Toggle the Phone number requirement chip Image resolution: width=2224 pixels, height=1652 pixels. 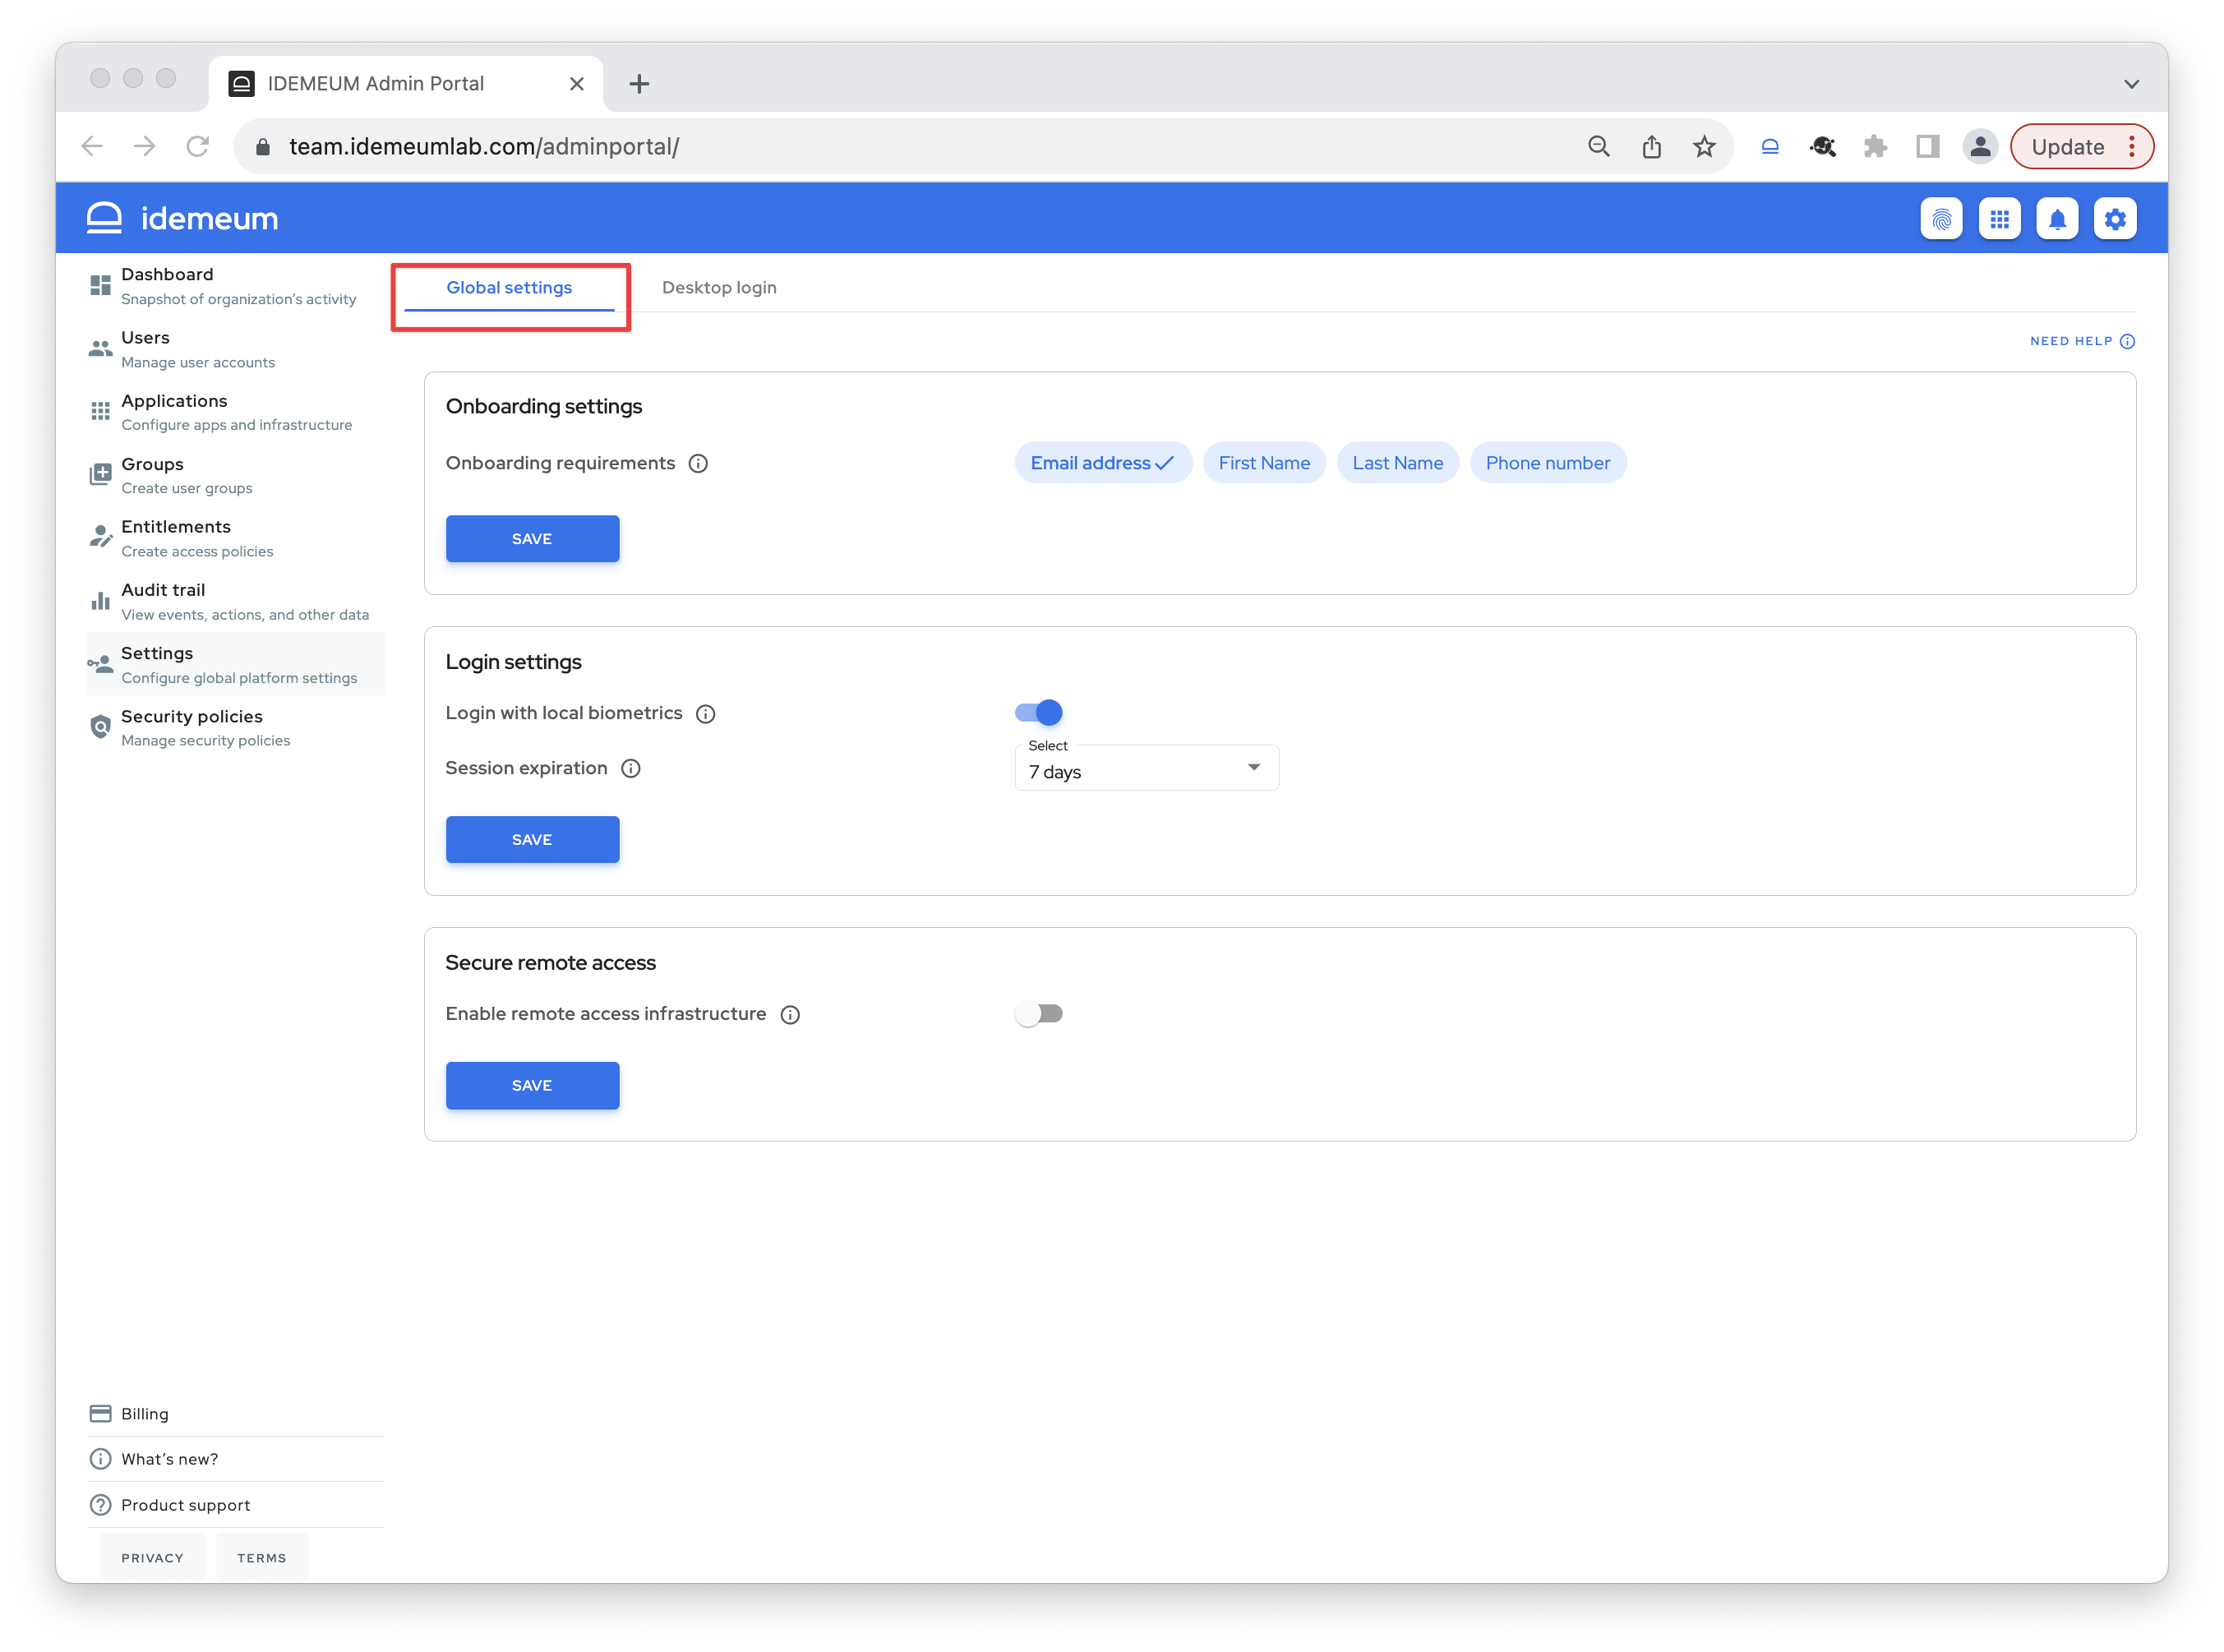point(1547,463)
